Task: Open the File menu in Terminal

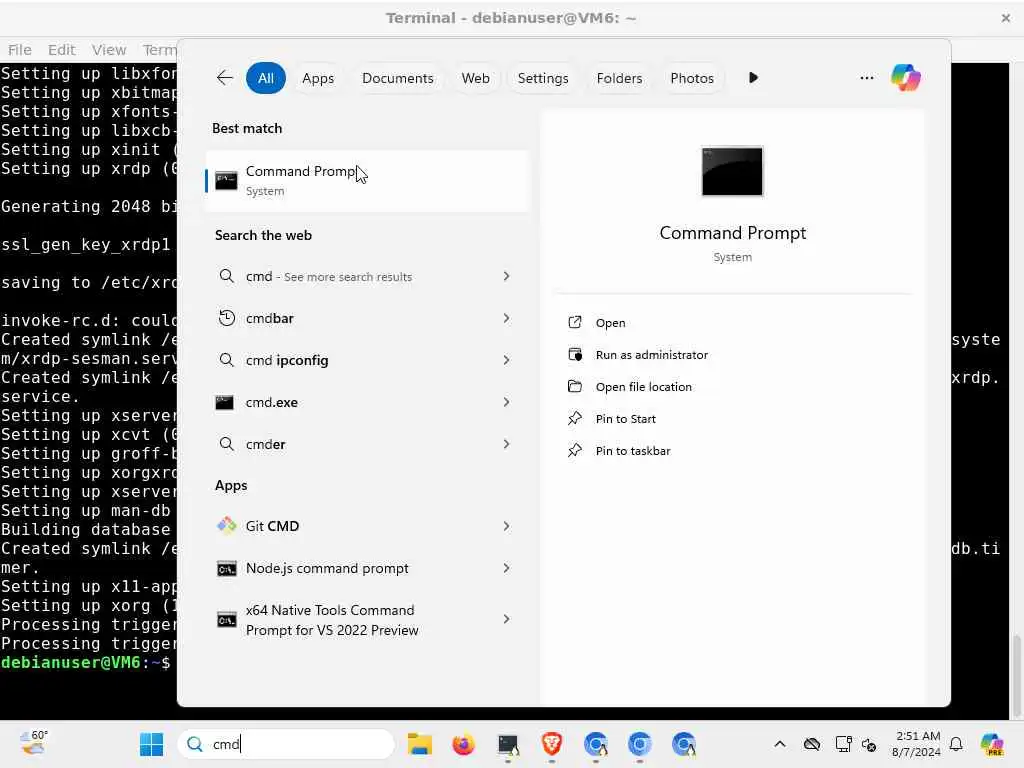Action: [x=20, y=50]
